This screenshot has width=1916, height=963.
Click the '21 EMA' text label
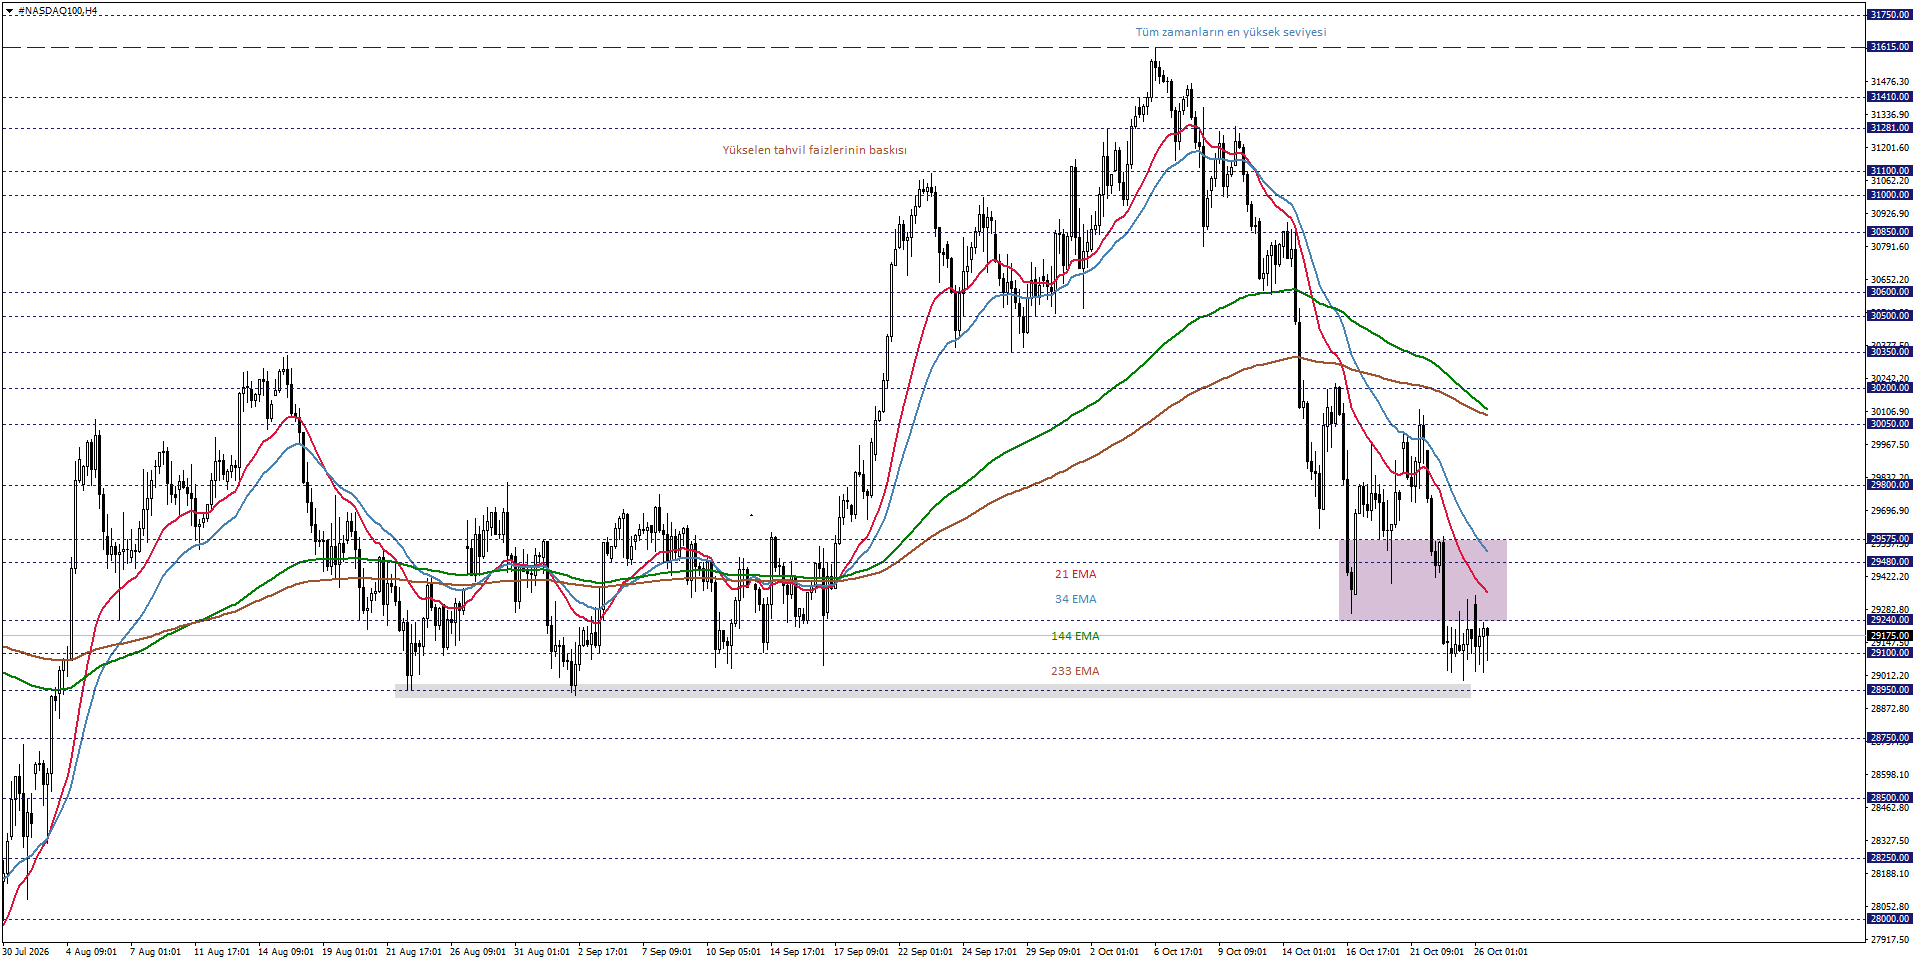[x=1075, y=574]
